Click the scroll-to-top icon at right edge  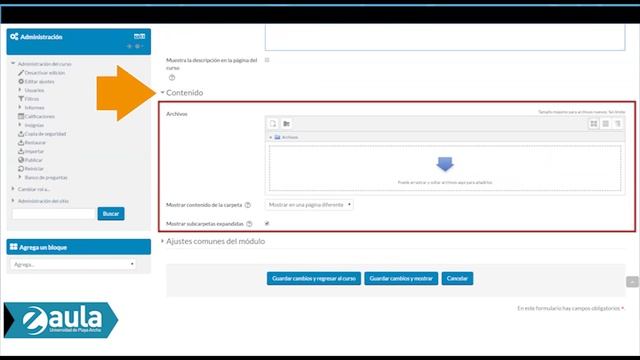tap(632, 282)
